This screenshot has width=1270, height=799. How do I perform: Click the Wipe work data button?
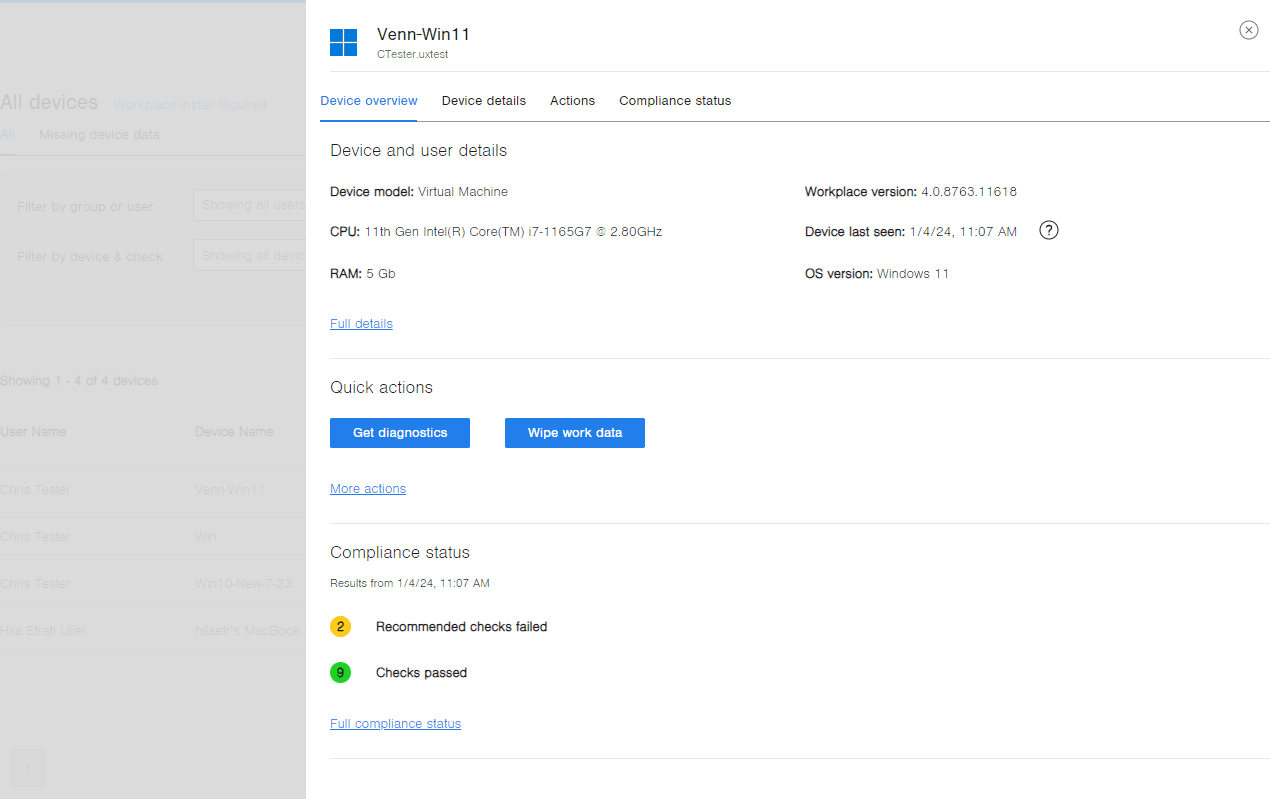[x=575, y=433]
